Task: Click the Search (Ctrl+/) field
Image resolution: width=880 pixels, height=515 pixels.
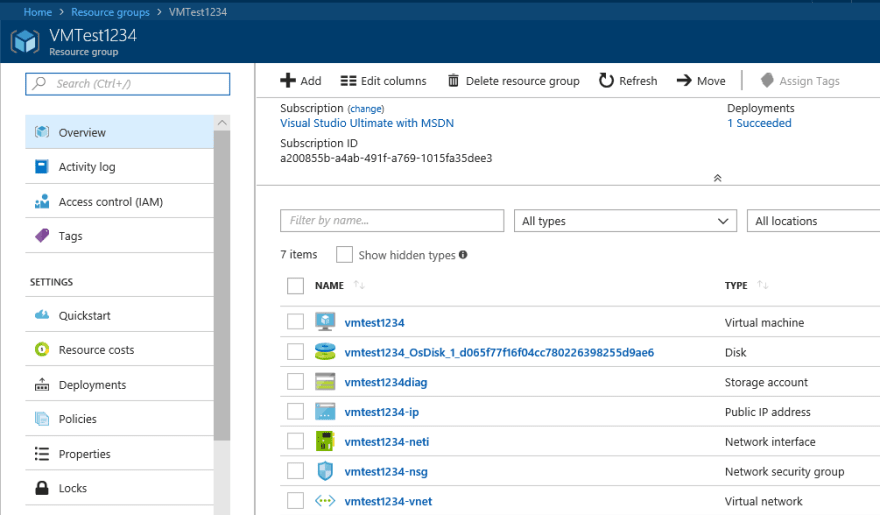Action: click(x=127, y=84)
